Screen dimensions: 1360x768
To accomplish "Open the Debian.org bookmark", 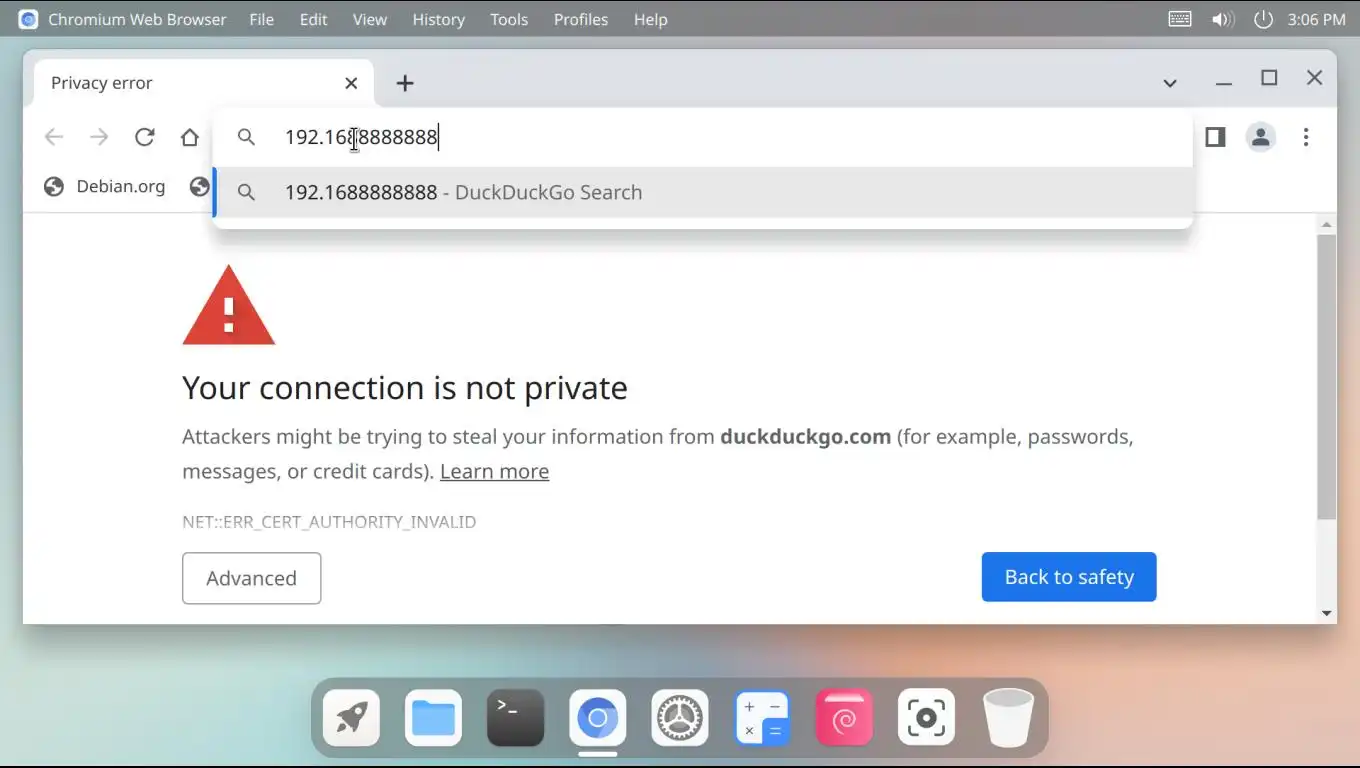I will tap(105, 186).
